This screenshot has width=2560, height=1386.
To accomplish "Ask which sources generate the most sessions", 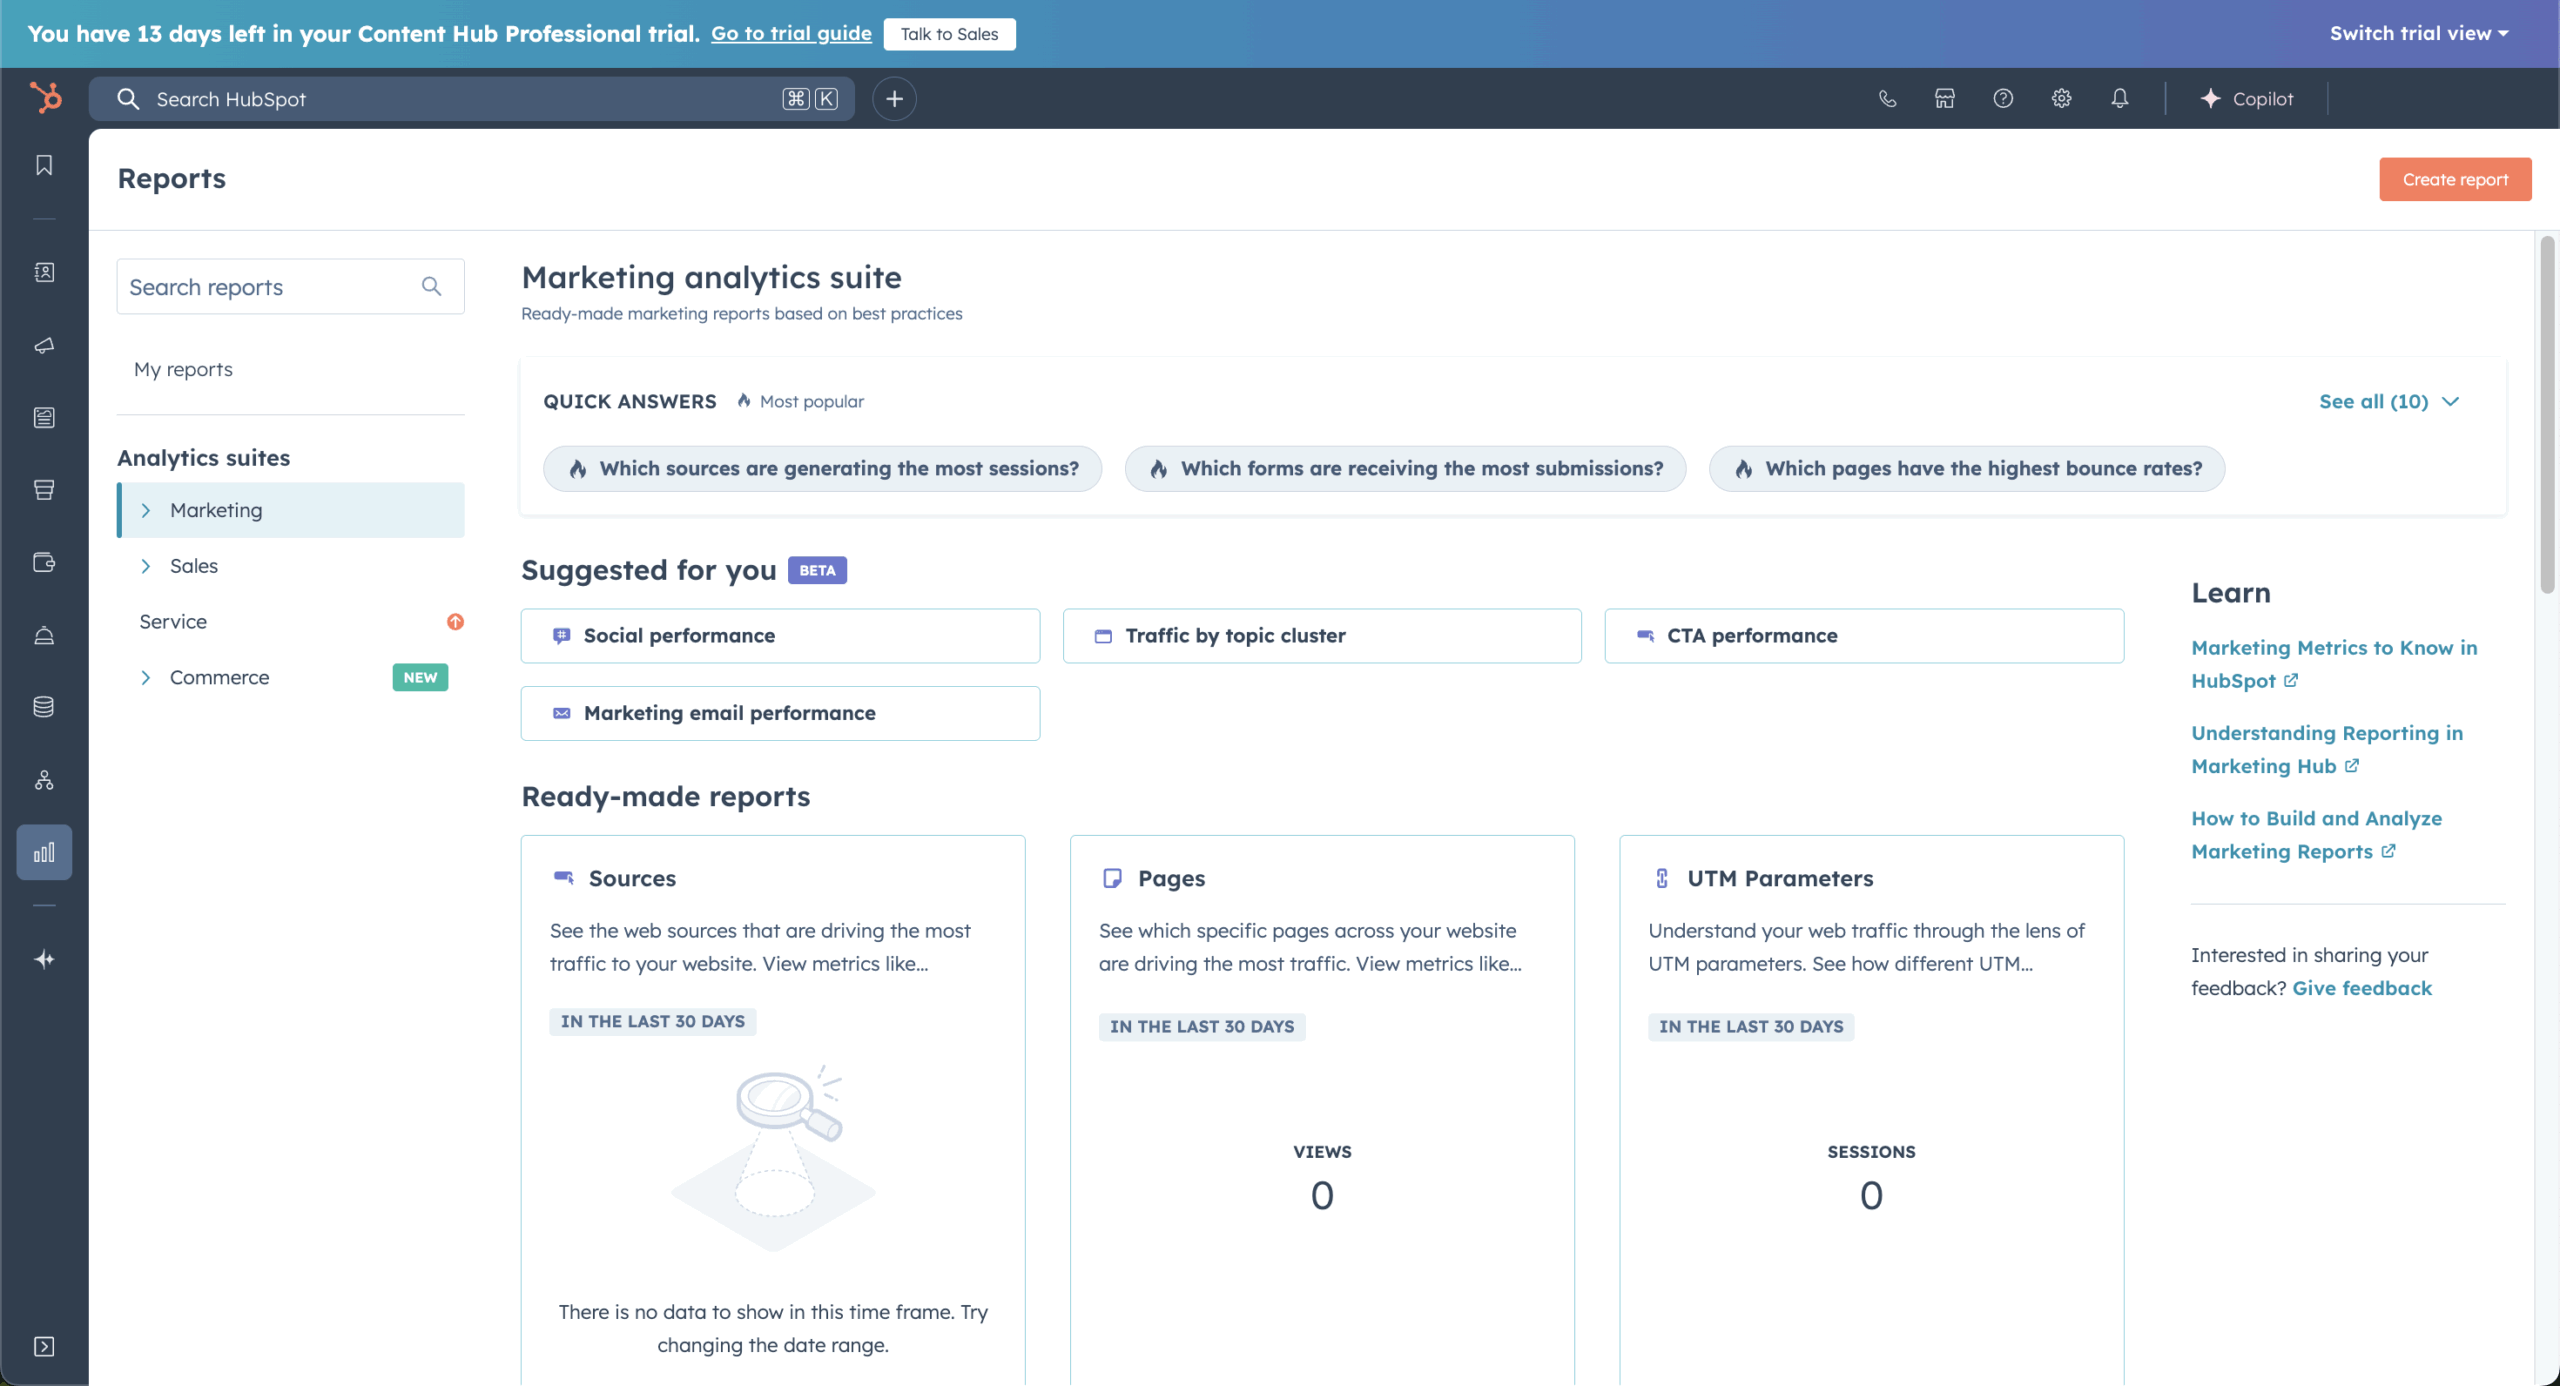I will (822, 468).
